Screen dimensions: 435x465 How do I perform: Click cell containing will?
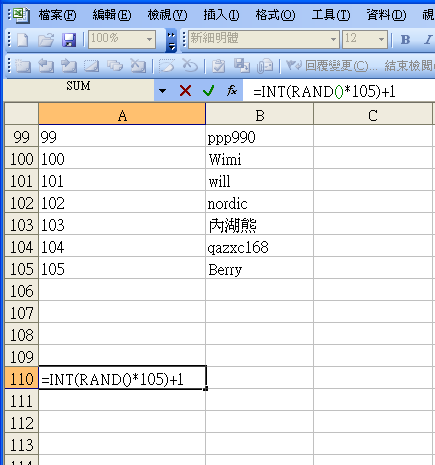(x=260, y=180)
